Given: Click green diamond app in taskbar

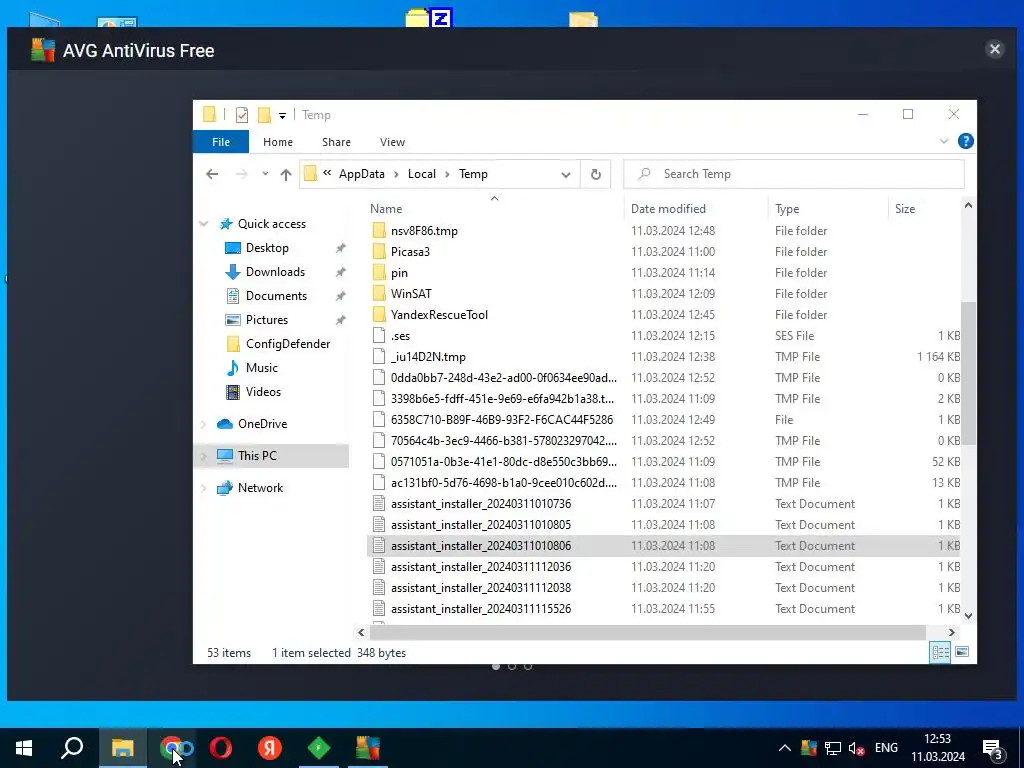Looking at the screenshot, I should pos(319,748).
